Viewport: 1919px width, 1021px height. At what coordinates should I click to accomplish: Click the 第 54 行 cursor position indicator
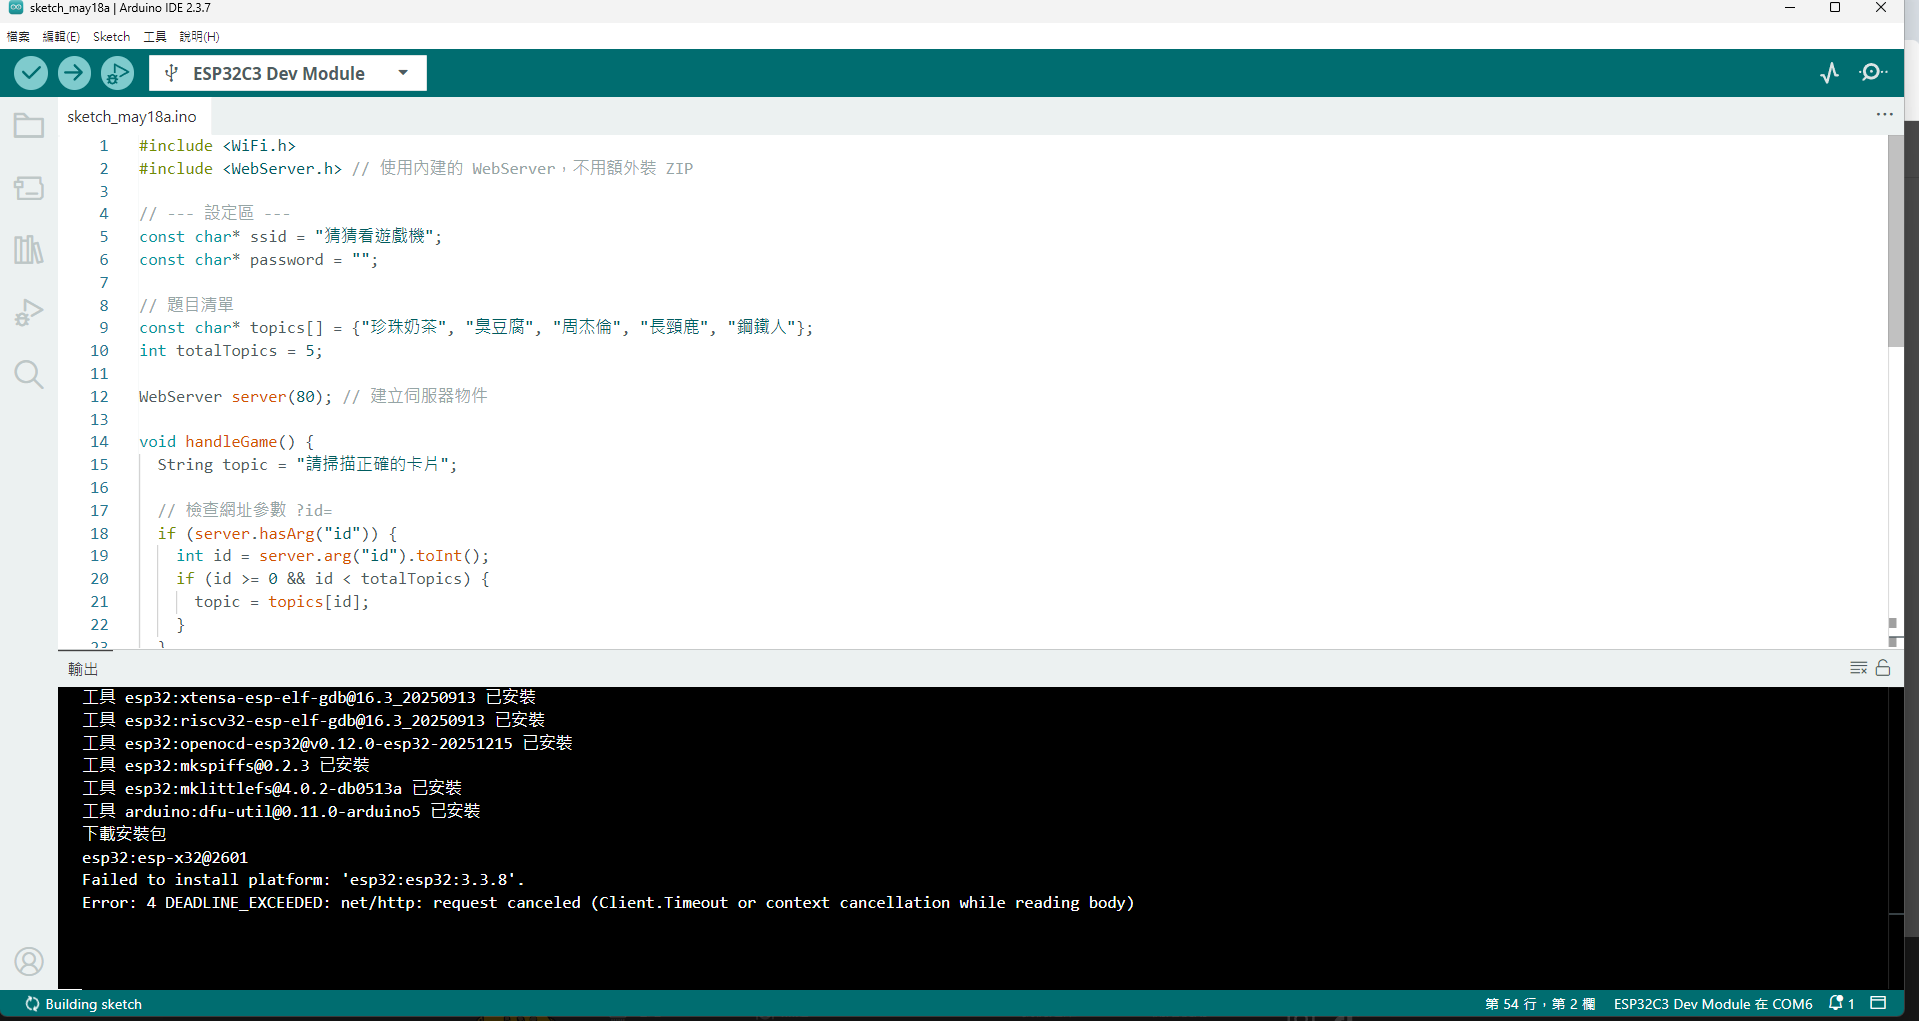[x=1539, y=1004]
